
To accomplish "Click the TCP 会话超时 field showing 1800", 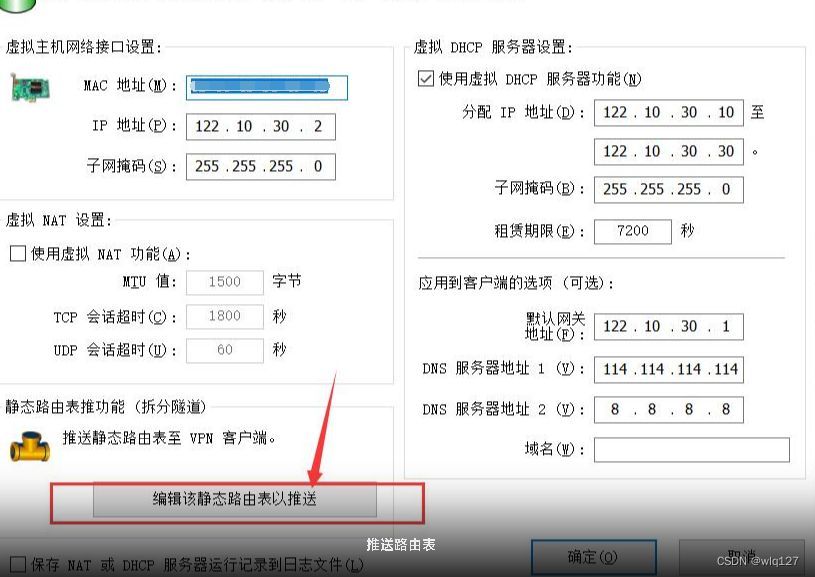I will (225, 316).
